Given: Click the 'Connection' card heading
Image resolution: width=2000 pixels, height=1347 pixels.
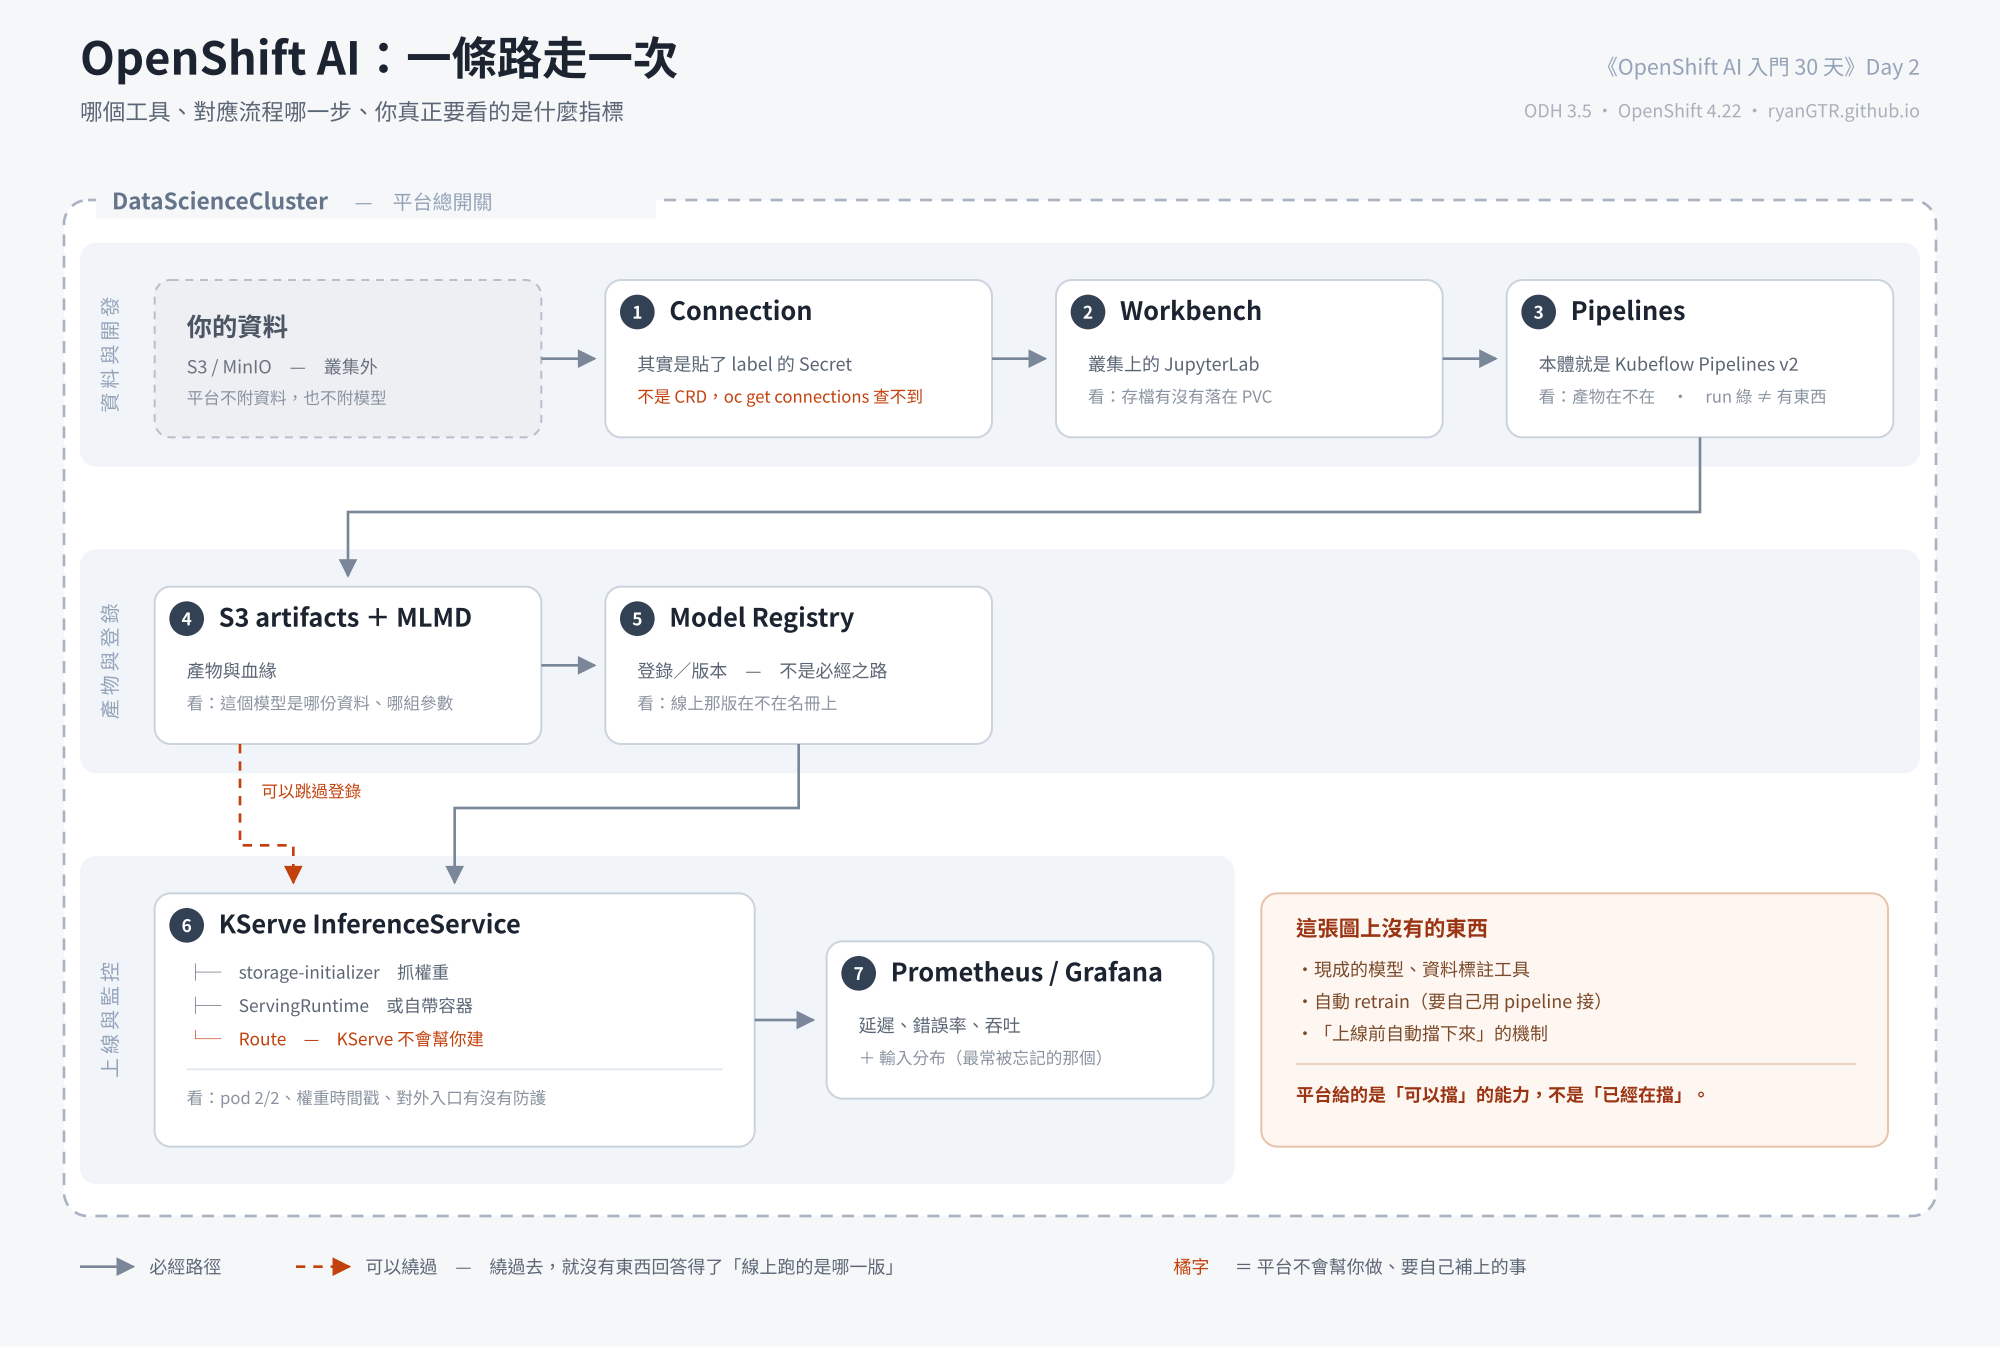Looking at the screenshot, I should click(x=740, y=311).
